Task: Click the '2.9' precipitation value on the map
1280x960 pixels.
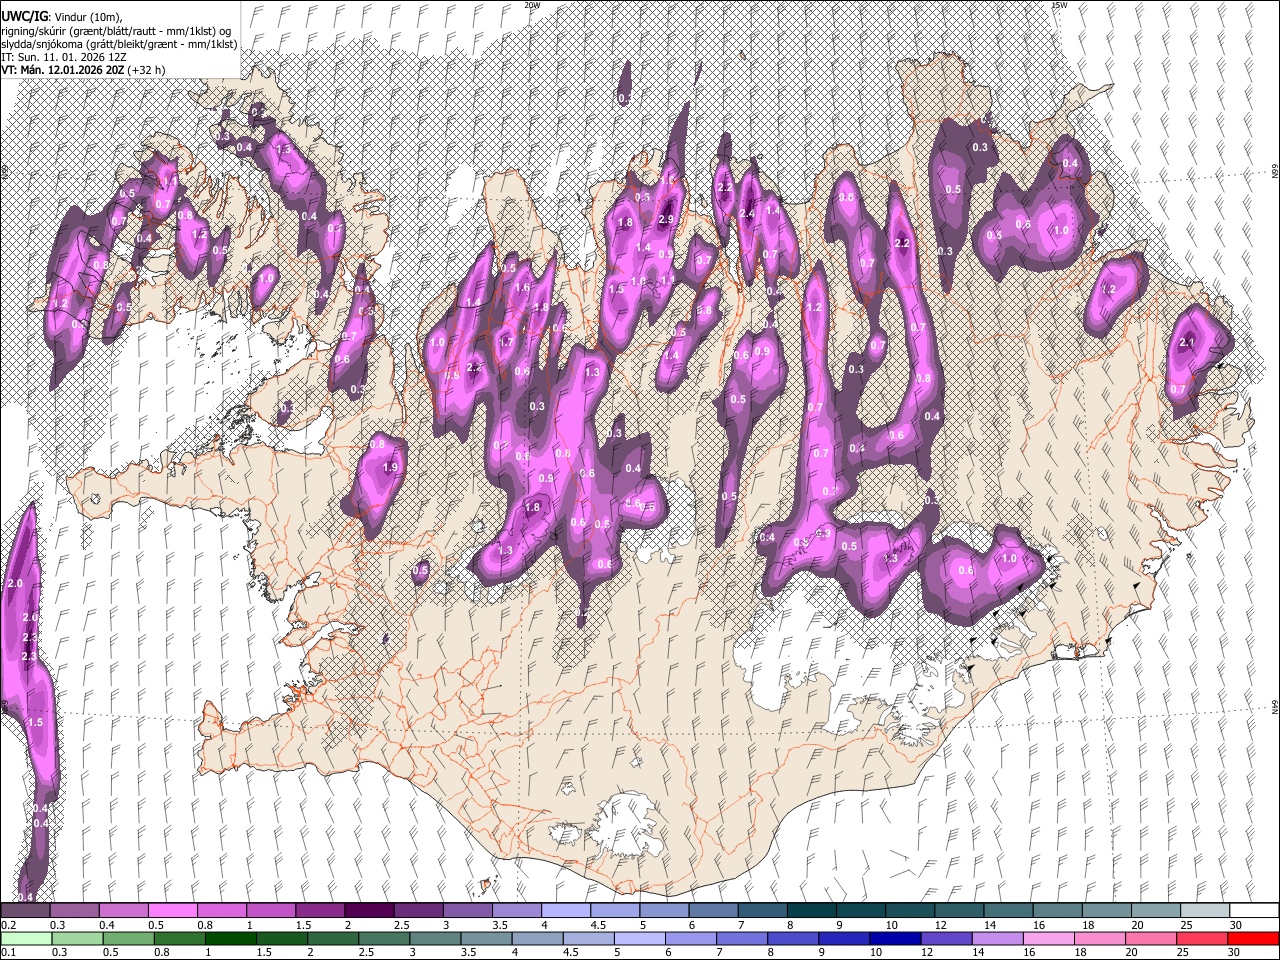Action: (x=667, y=220)
